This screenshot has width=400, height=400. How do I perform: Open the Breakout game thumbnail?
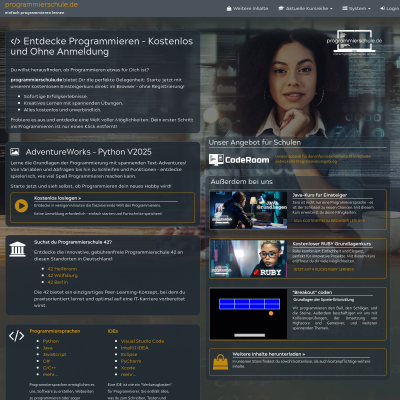(248, 314)
